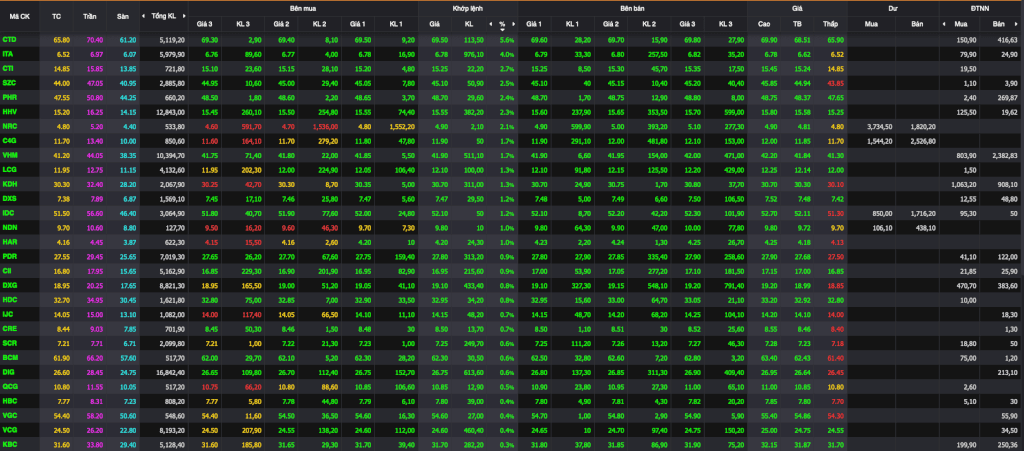Open the NRC stock symbol
The image size is (1024, 451).
(10, 126)
